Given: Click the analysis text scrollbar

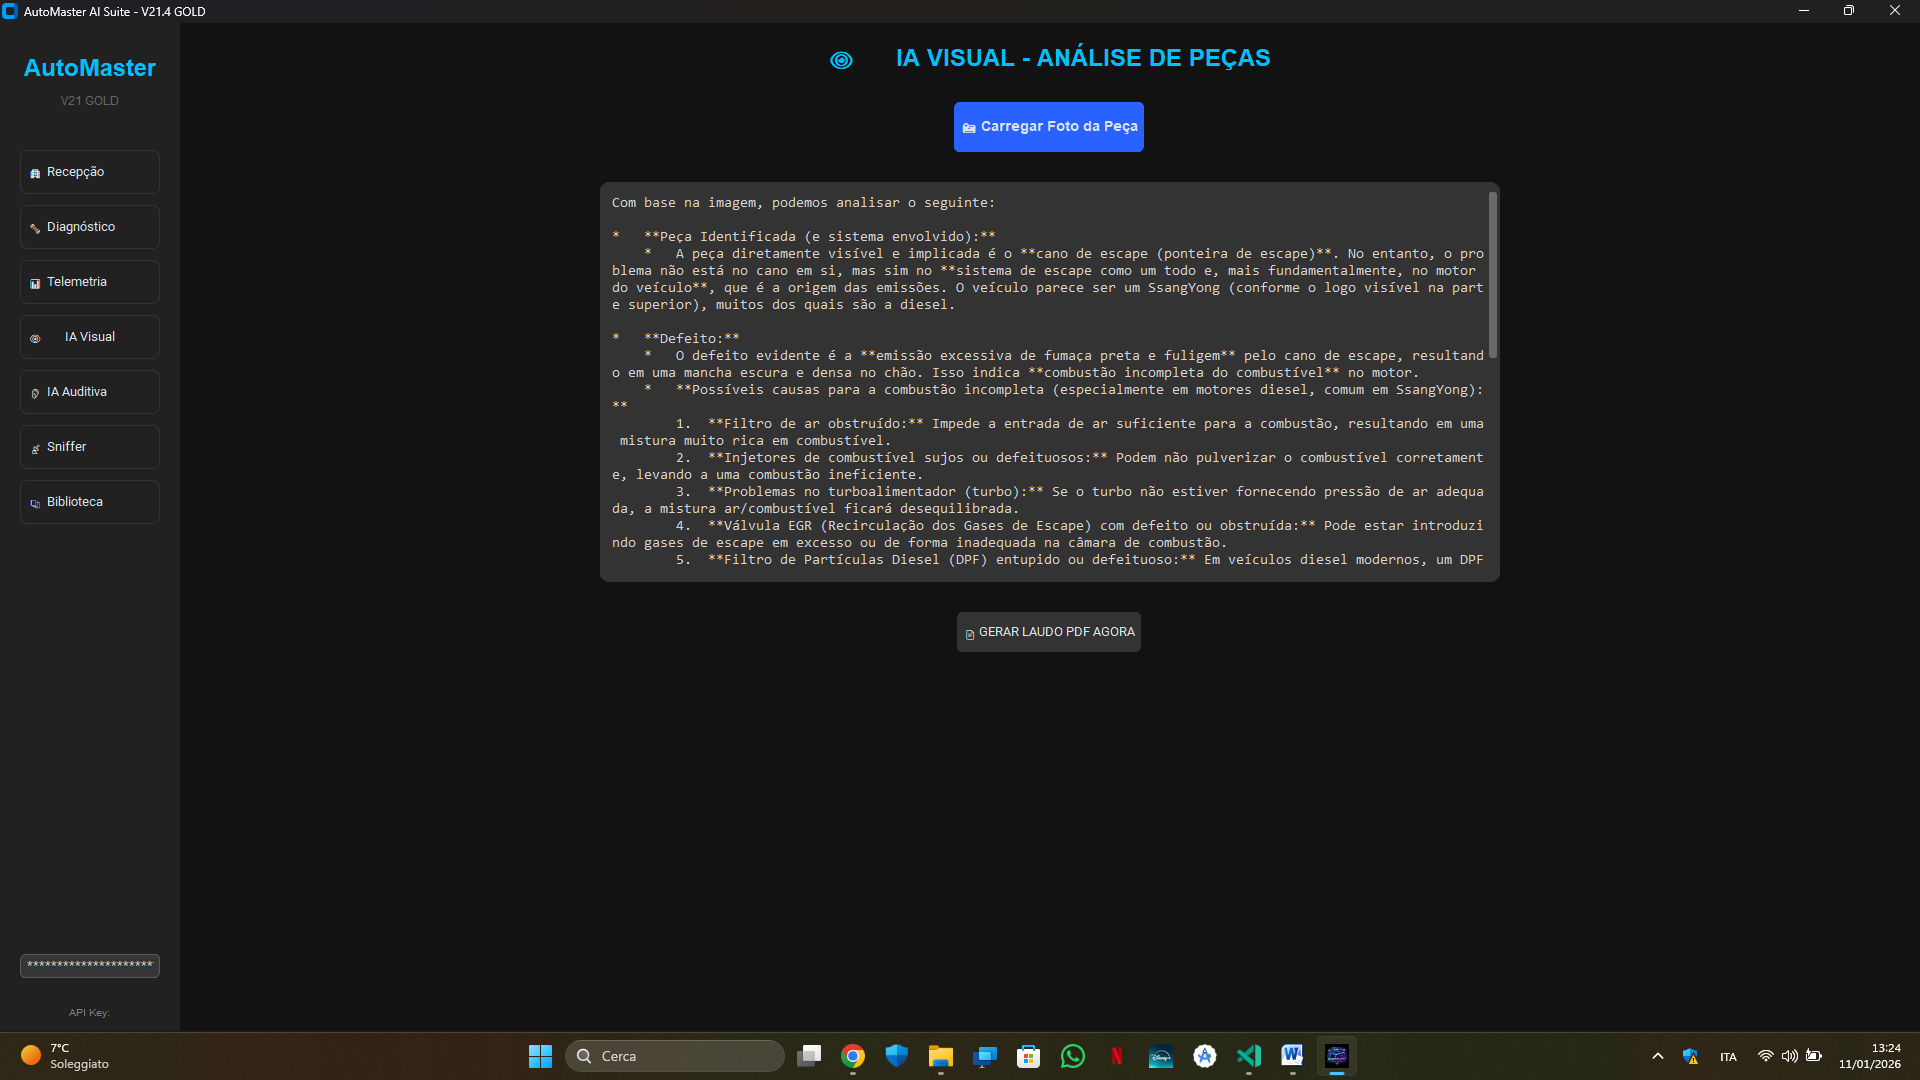Looking at the screenshot, I should (x=1492, y=275).
